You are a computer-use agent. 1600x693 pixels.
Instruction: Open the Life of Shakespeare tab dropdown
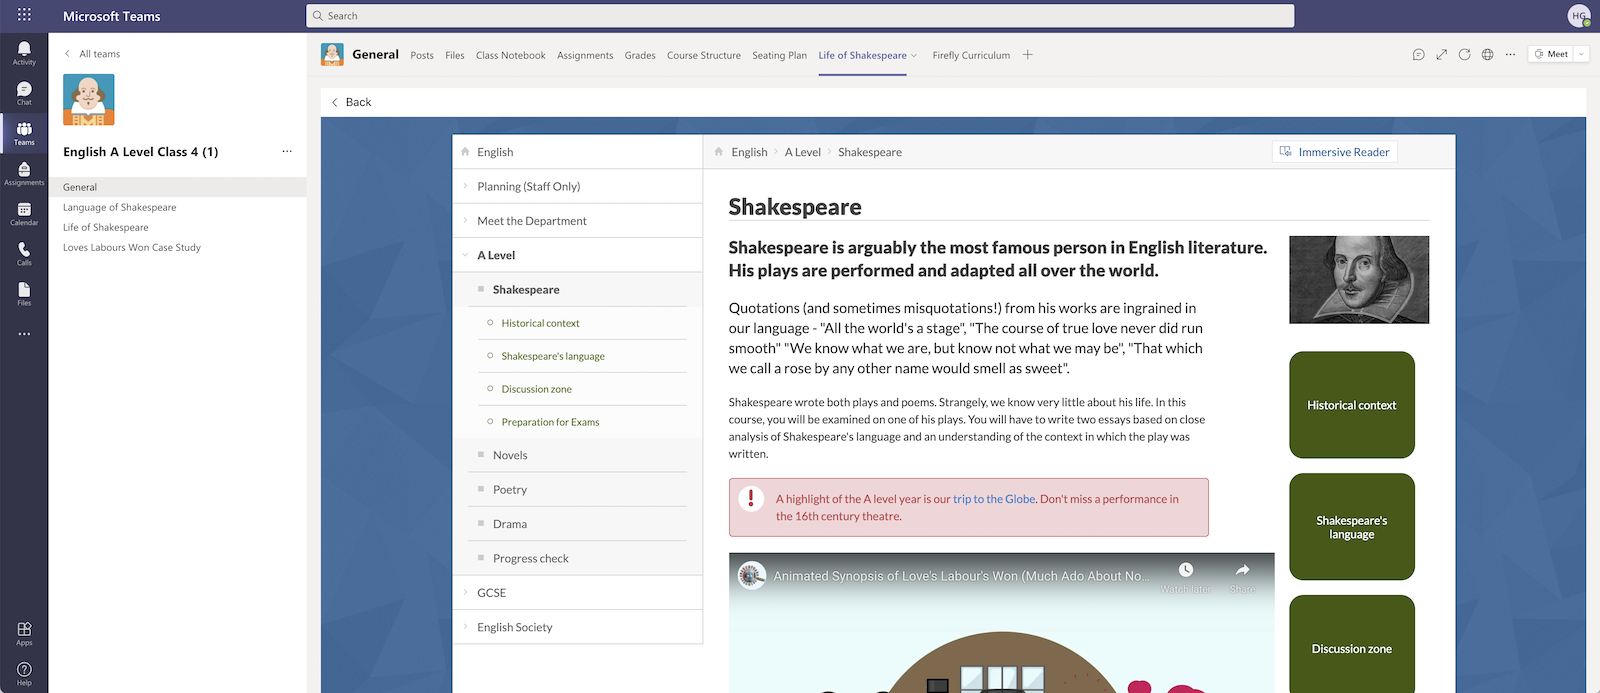914,56
